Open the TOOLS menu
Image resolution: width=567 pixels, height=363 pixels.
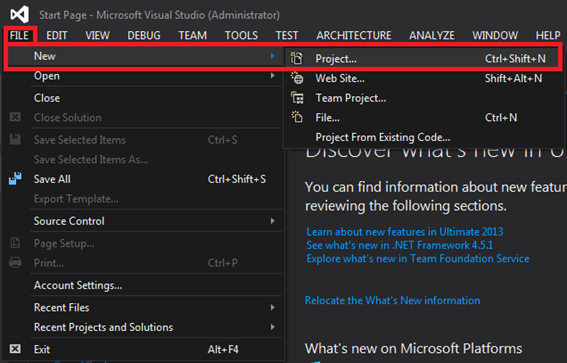(x=241, y=35)
